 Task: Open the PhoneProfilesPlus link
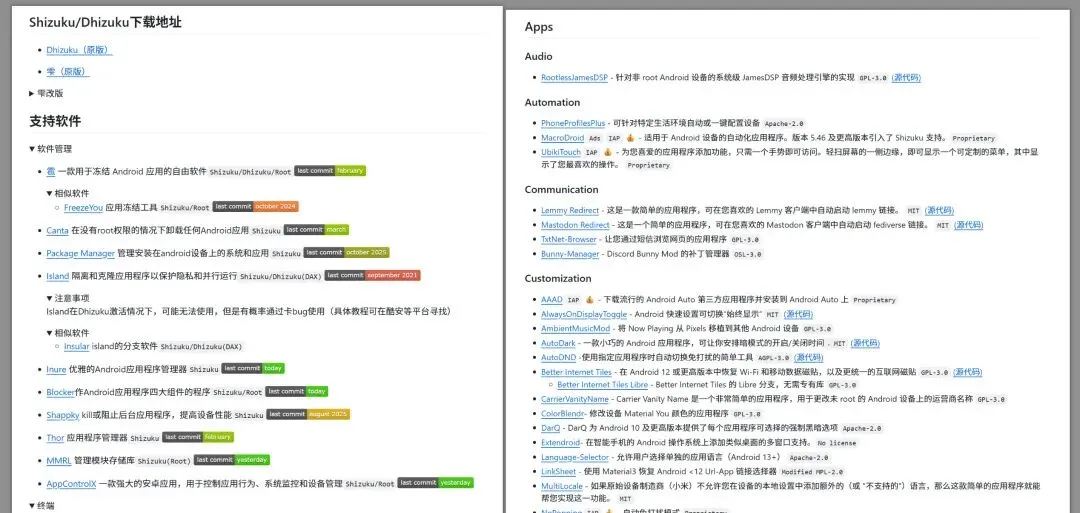(573, 123)
